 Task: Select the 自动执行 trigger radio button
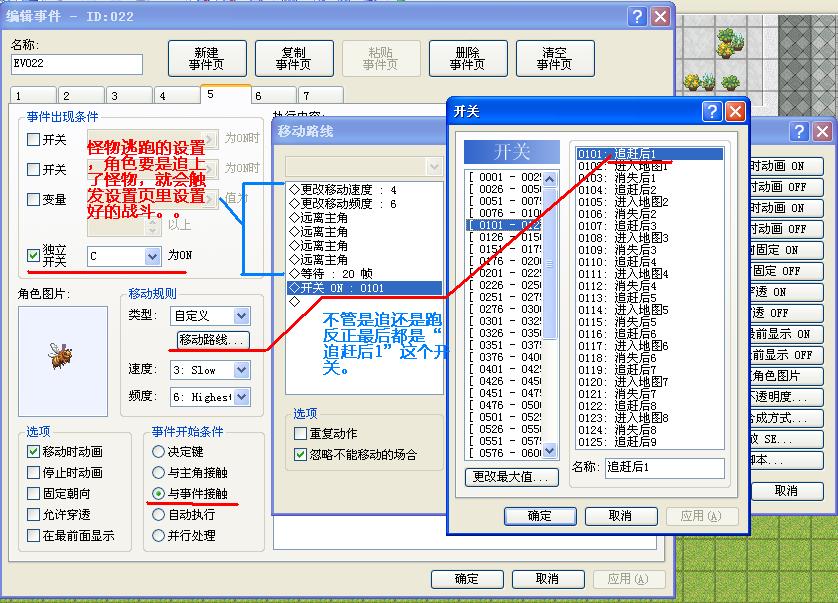158,514
